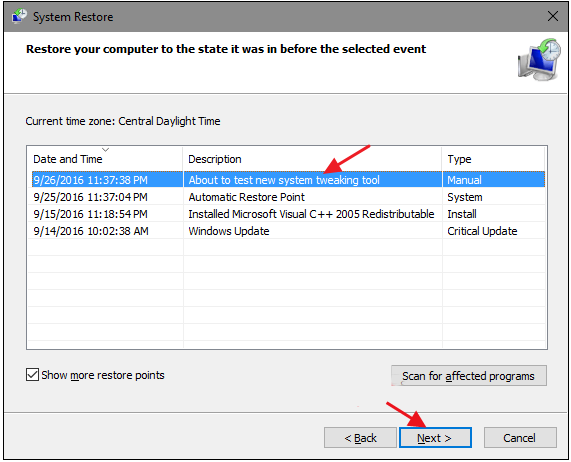Click the sort arrow above Date and Time
This screenshot has width=571, height=462.
[106, 150]
